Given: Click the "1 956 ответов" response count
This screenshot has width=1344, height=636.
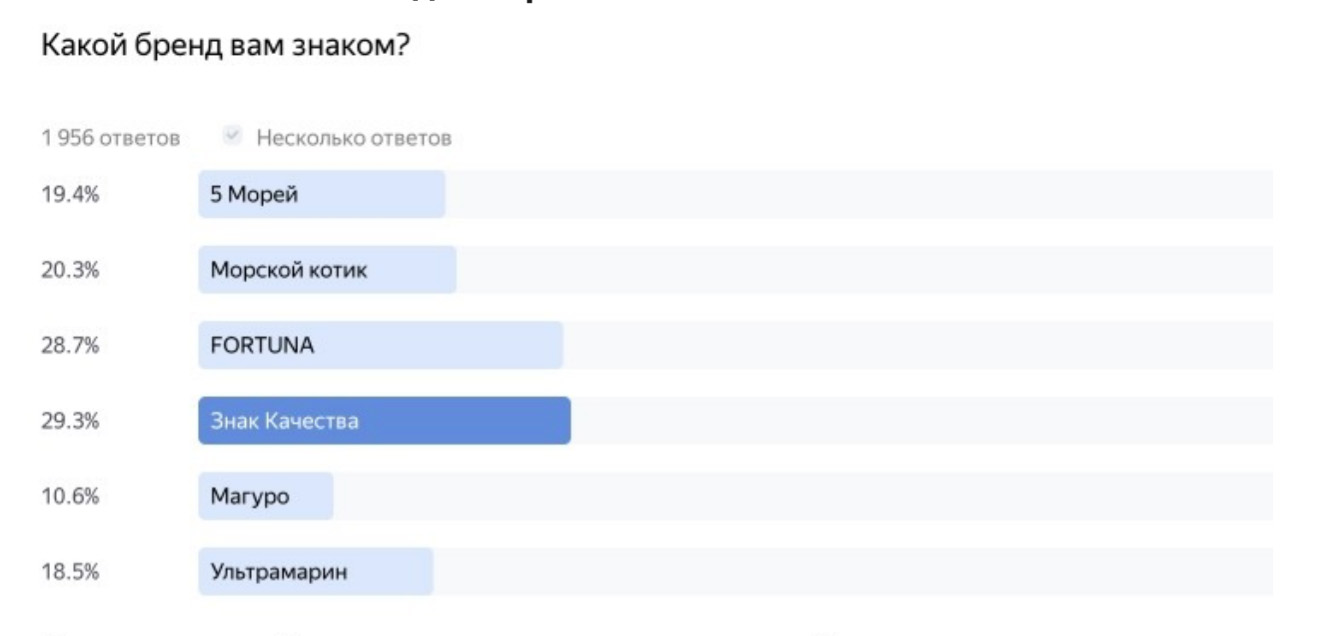Looking at the screenshot, I should (x=110, y=138).
